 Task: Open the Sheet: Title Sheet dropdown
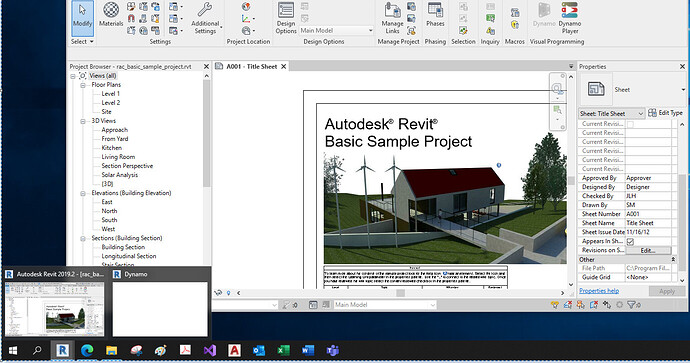coord(612,114)
